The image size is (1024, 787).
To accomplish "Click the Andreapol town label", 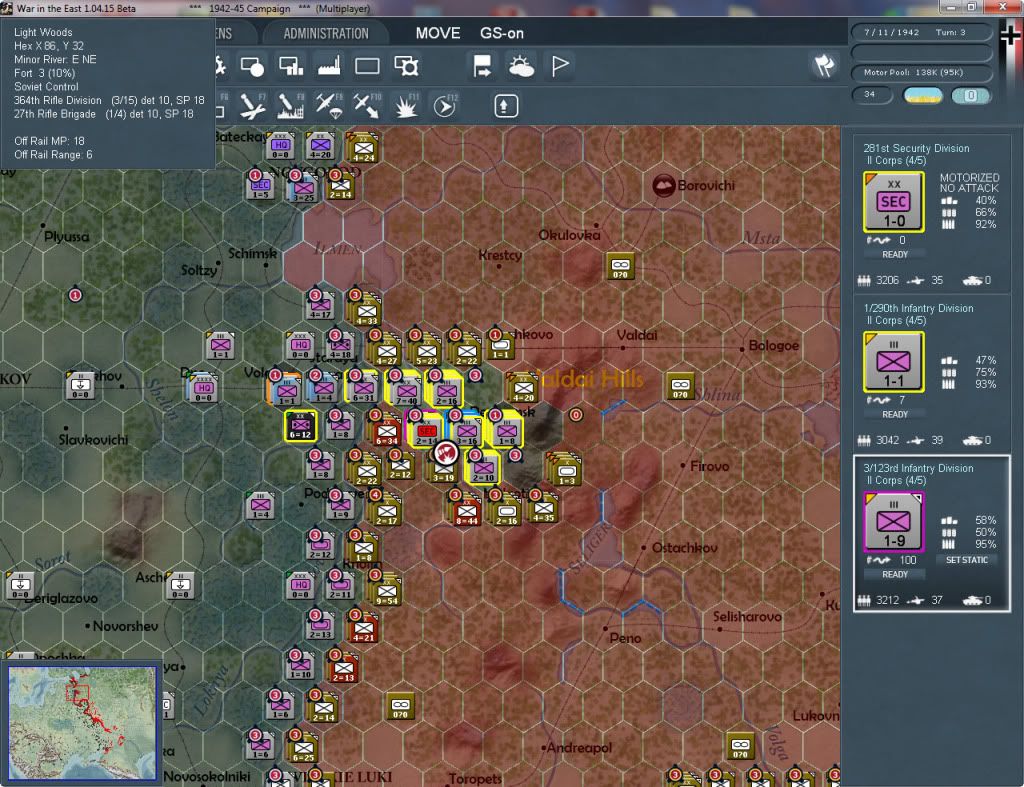I will [579, 747].
